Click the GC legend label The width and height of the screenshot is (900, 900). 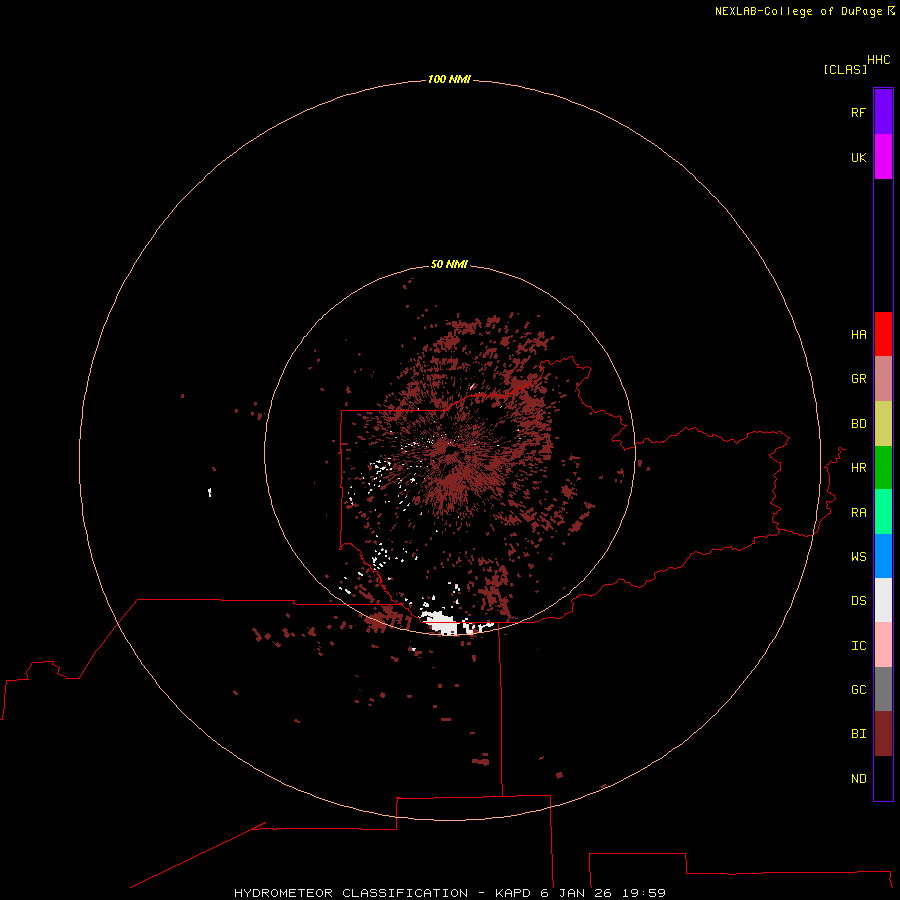(858, 689)
